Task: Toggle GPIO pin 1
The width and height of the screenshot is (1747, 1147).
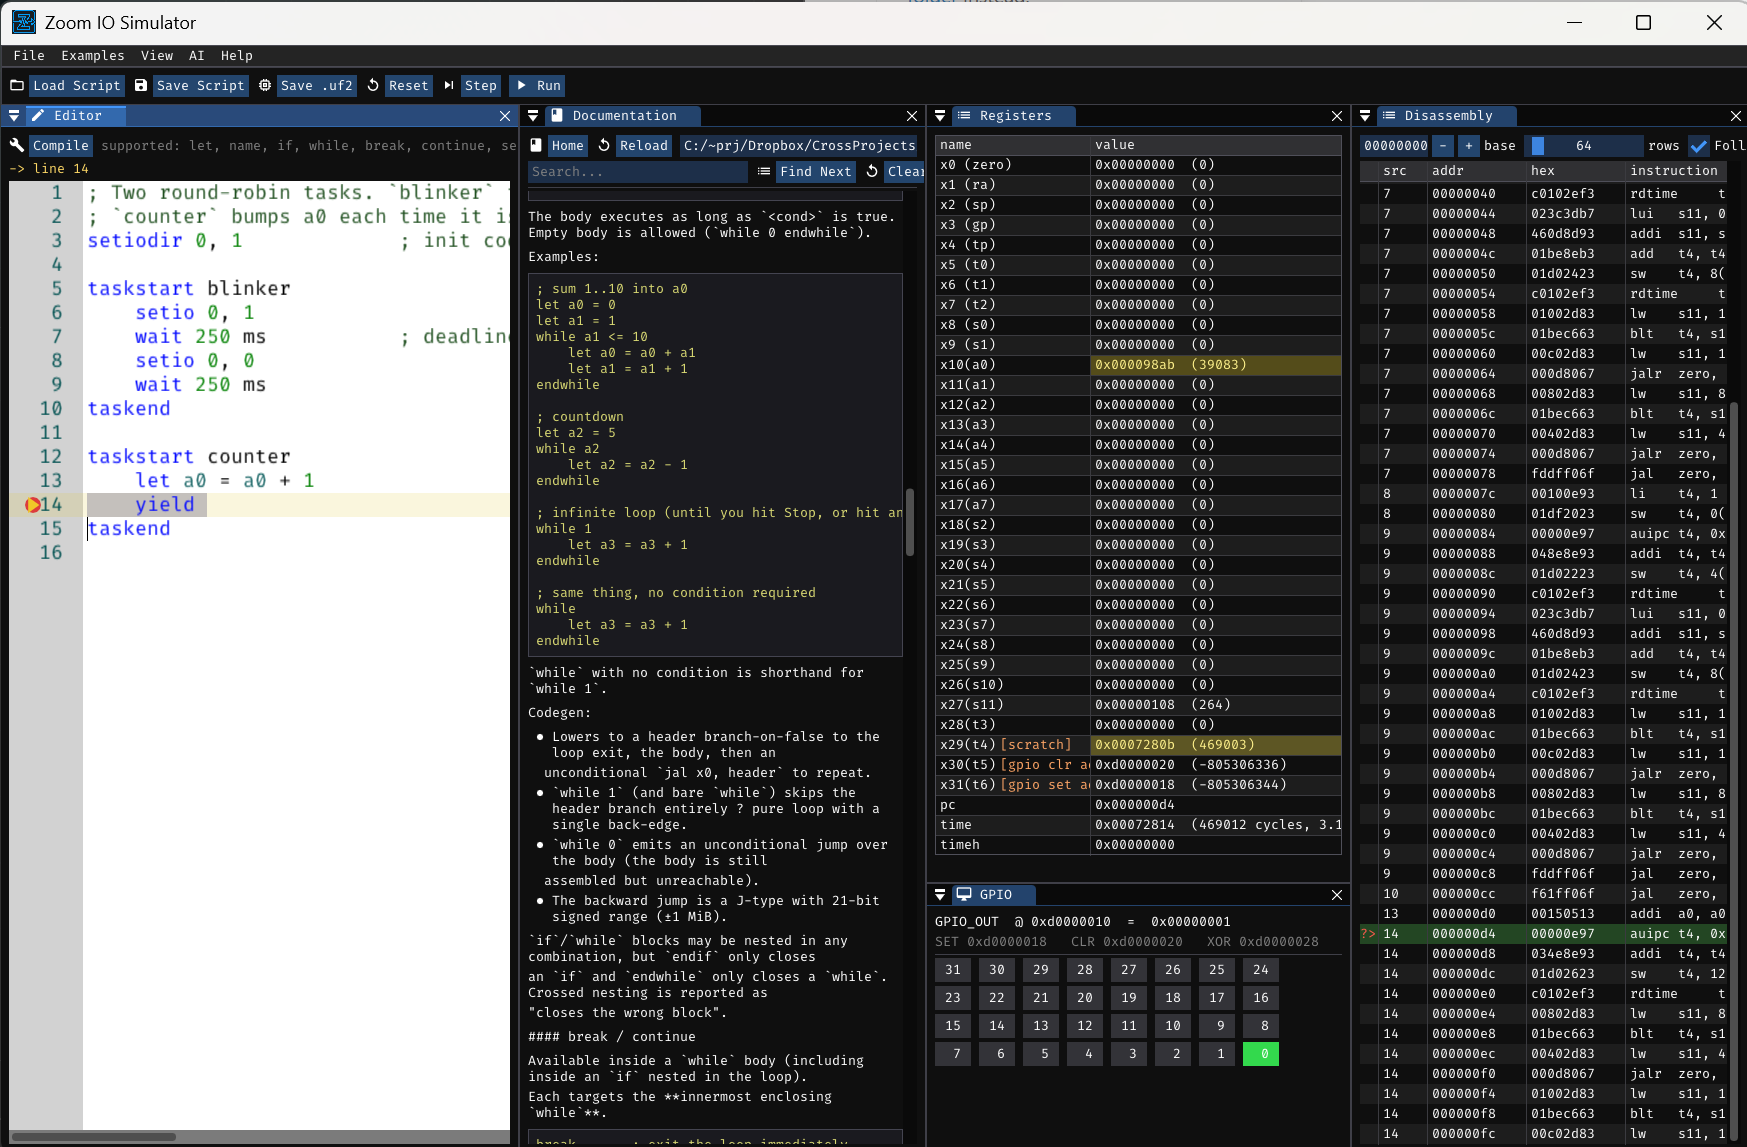Action: (x=1217, y=1054)
